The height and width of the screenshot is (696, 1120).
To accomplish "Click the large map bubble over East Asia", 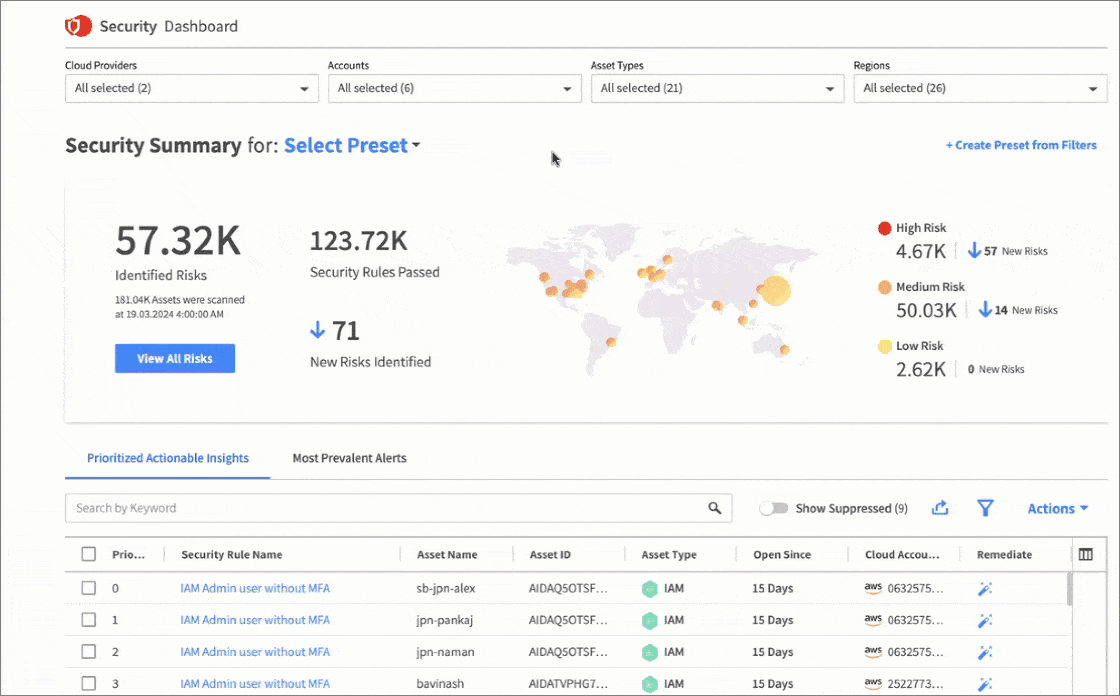I will (774, 291).
